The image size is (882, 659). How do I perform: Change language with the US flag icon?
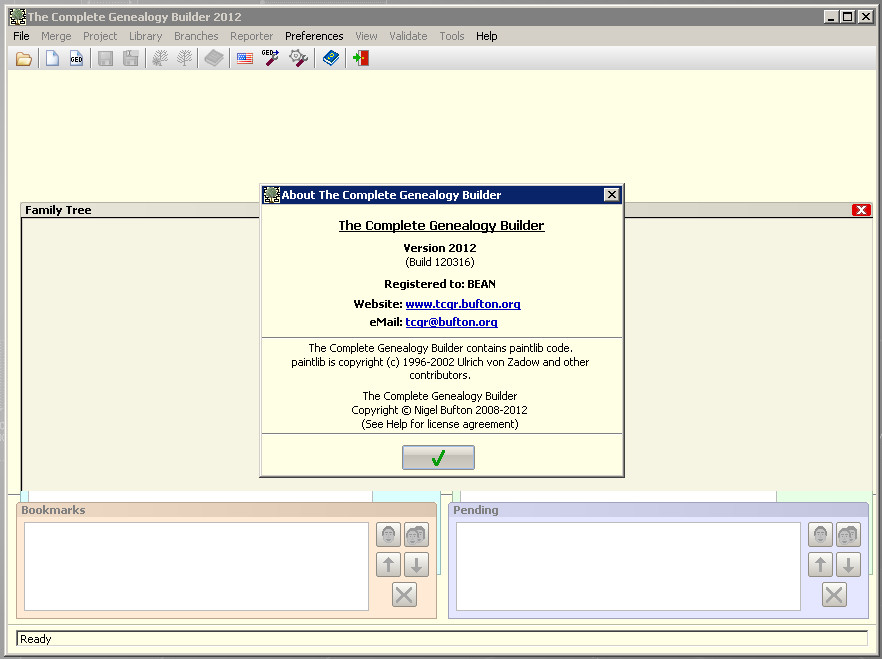click(245, 58)
